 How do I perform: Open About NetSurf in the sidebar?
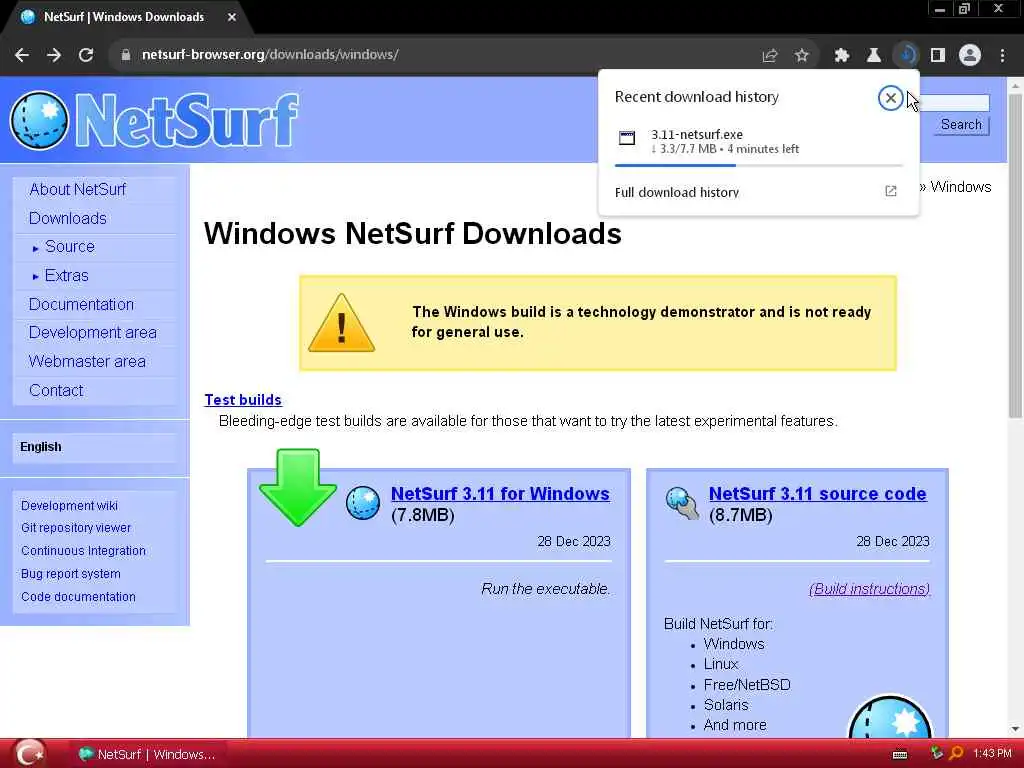pyautogui.click(x=78, y=189)
